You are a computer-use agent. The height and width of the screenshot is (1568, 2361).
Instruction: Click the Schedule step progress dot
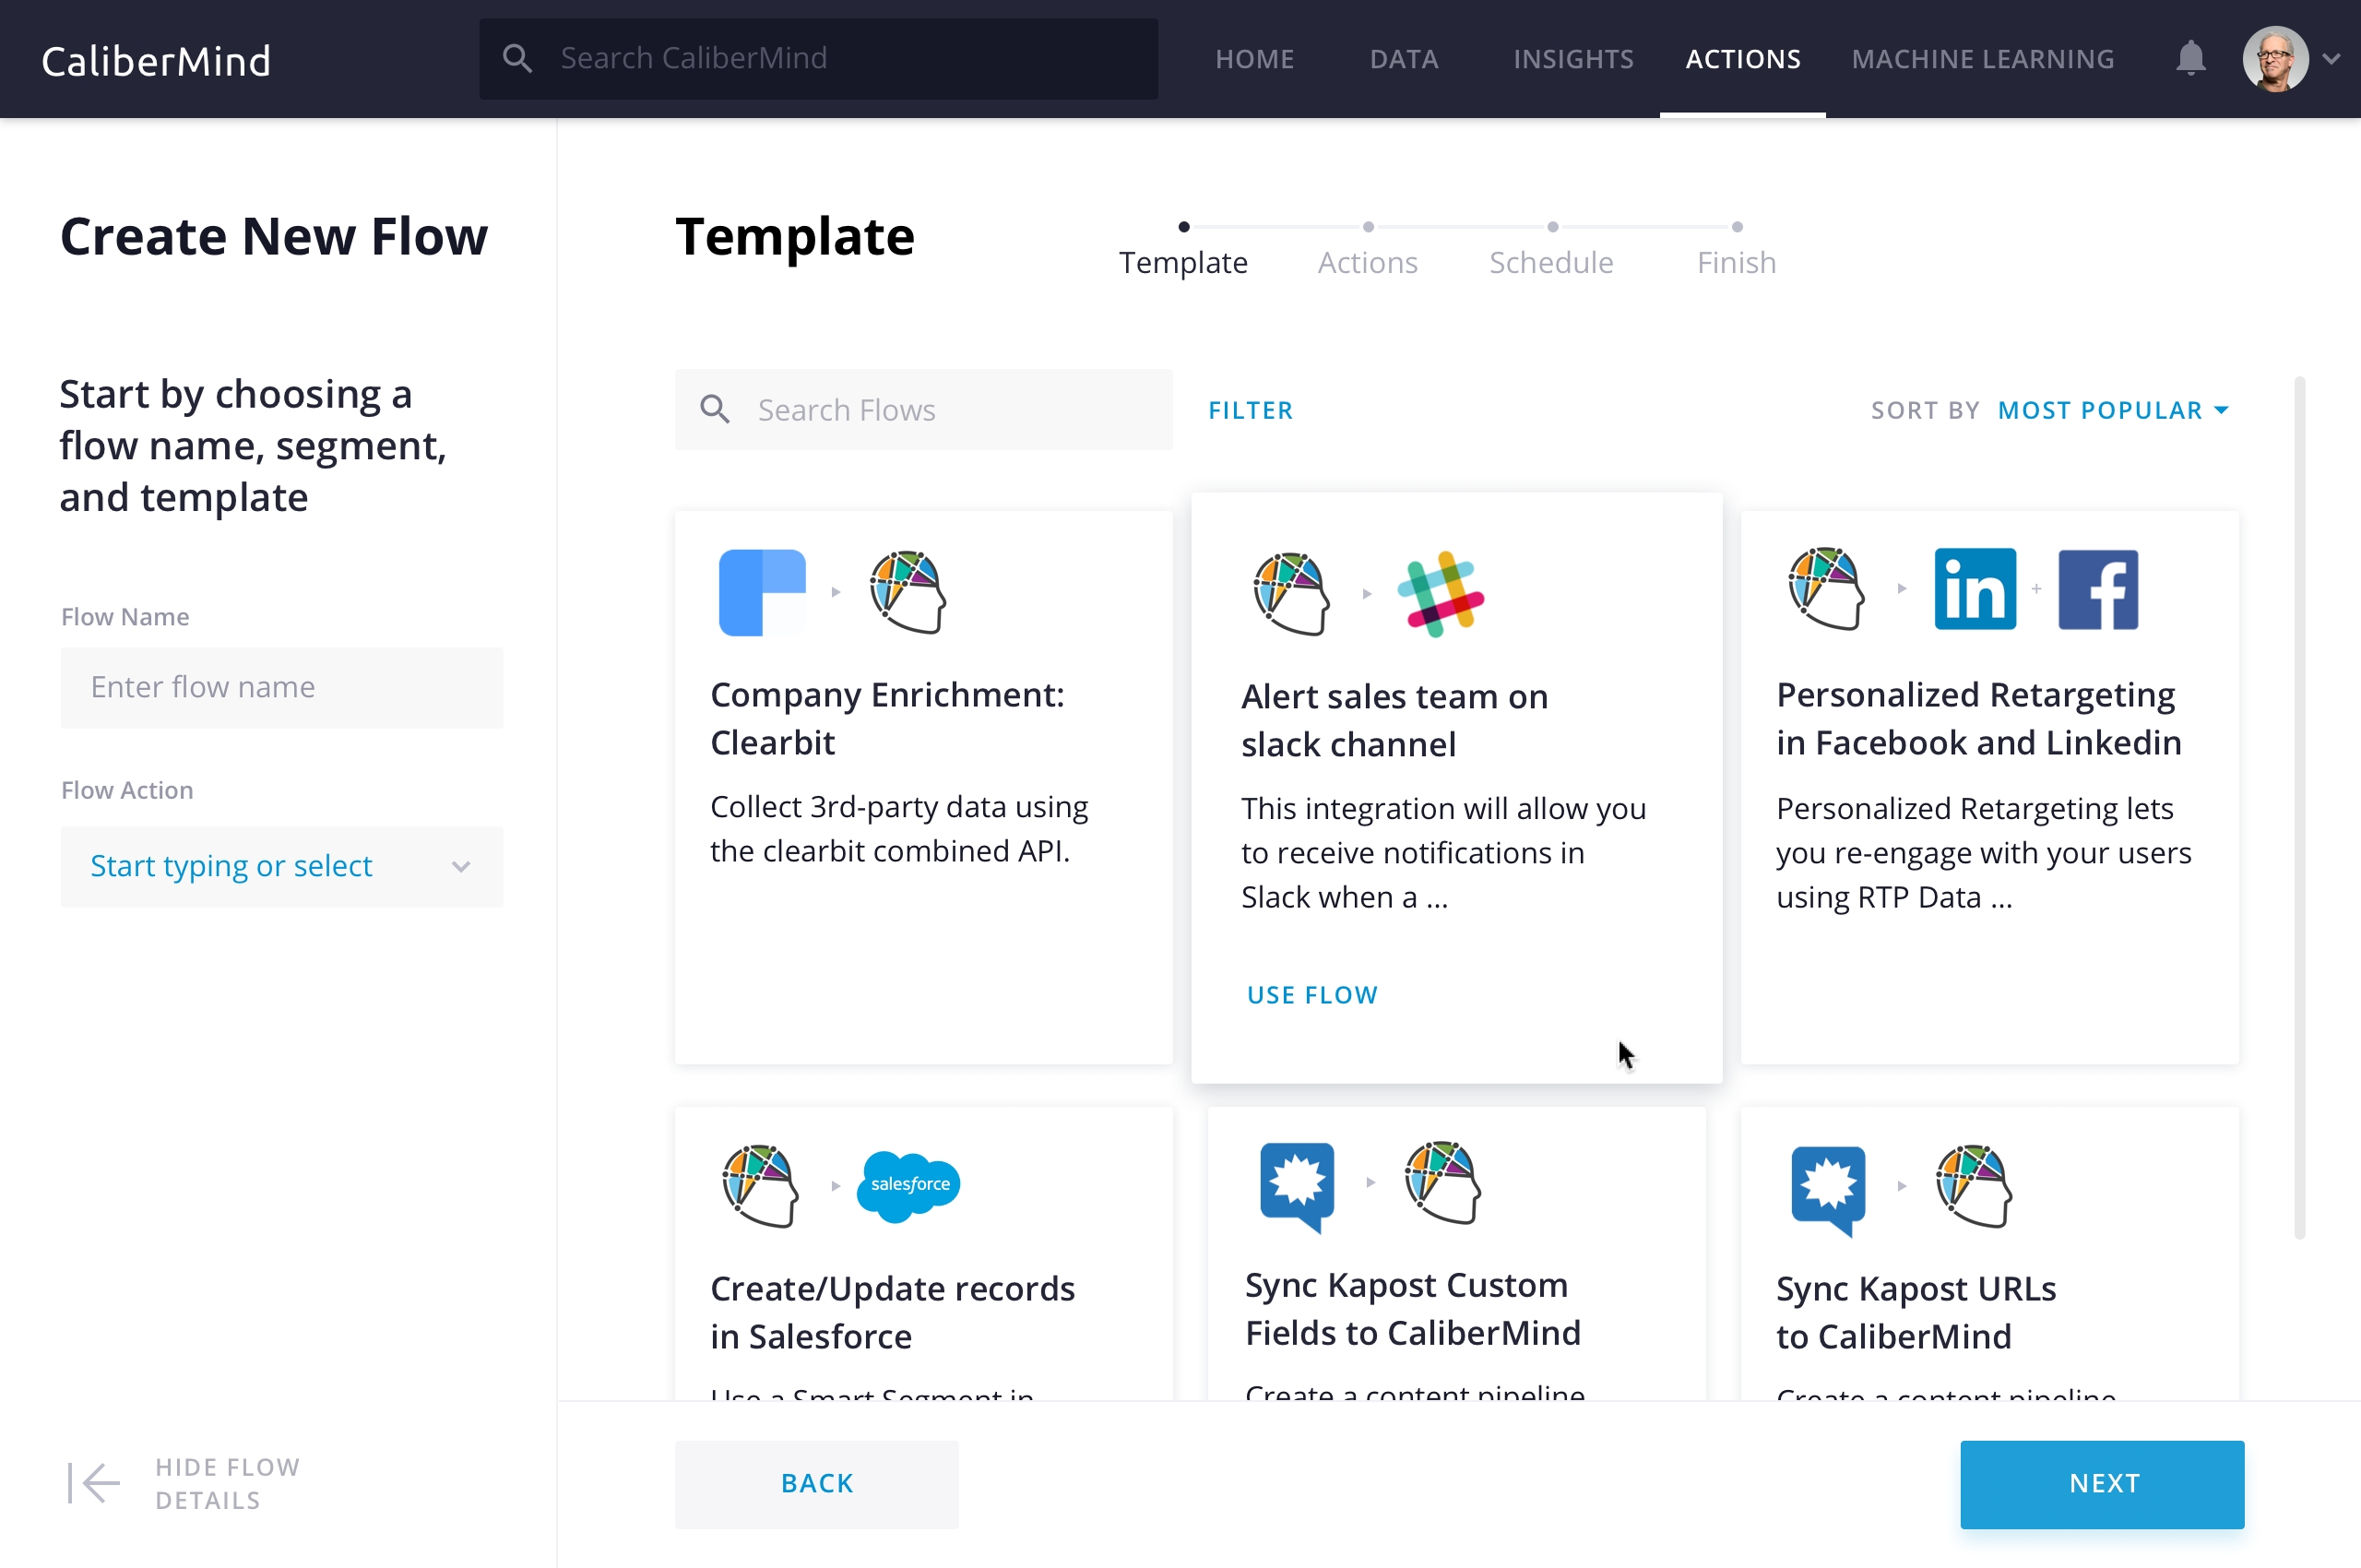1553,226
